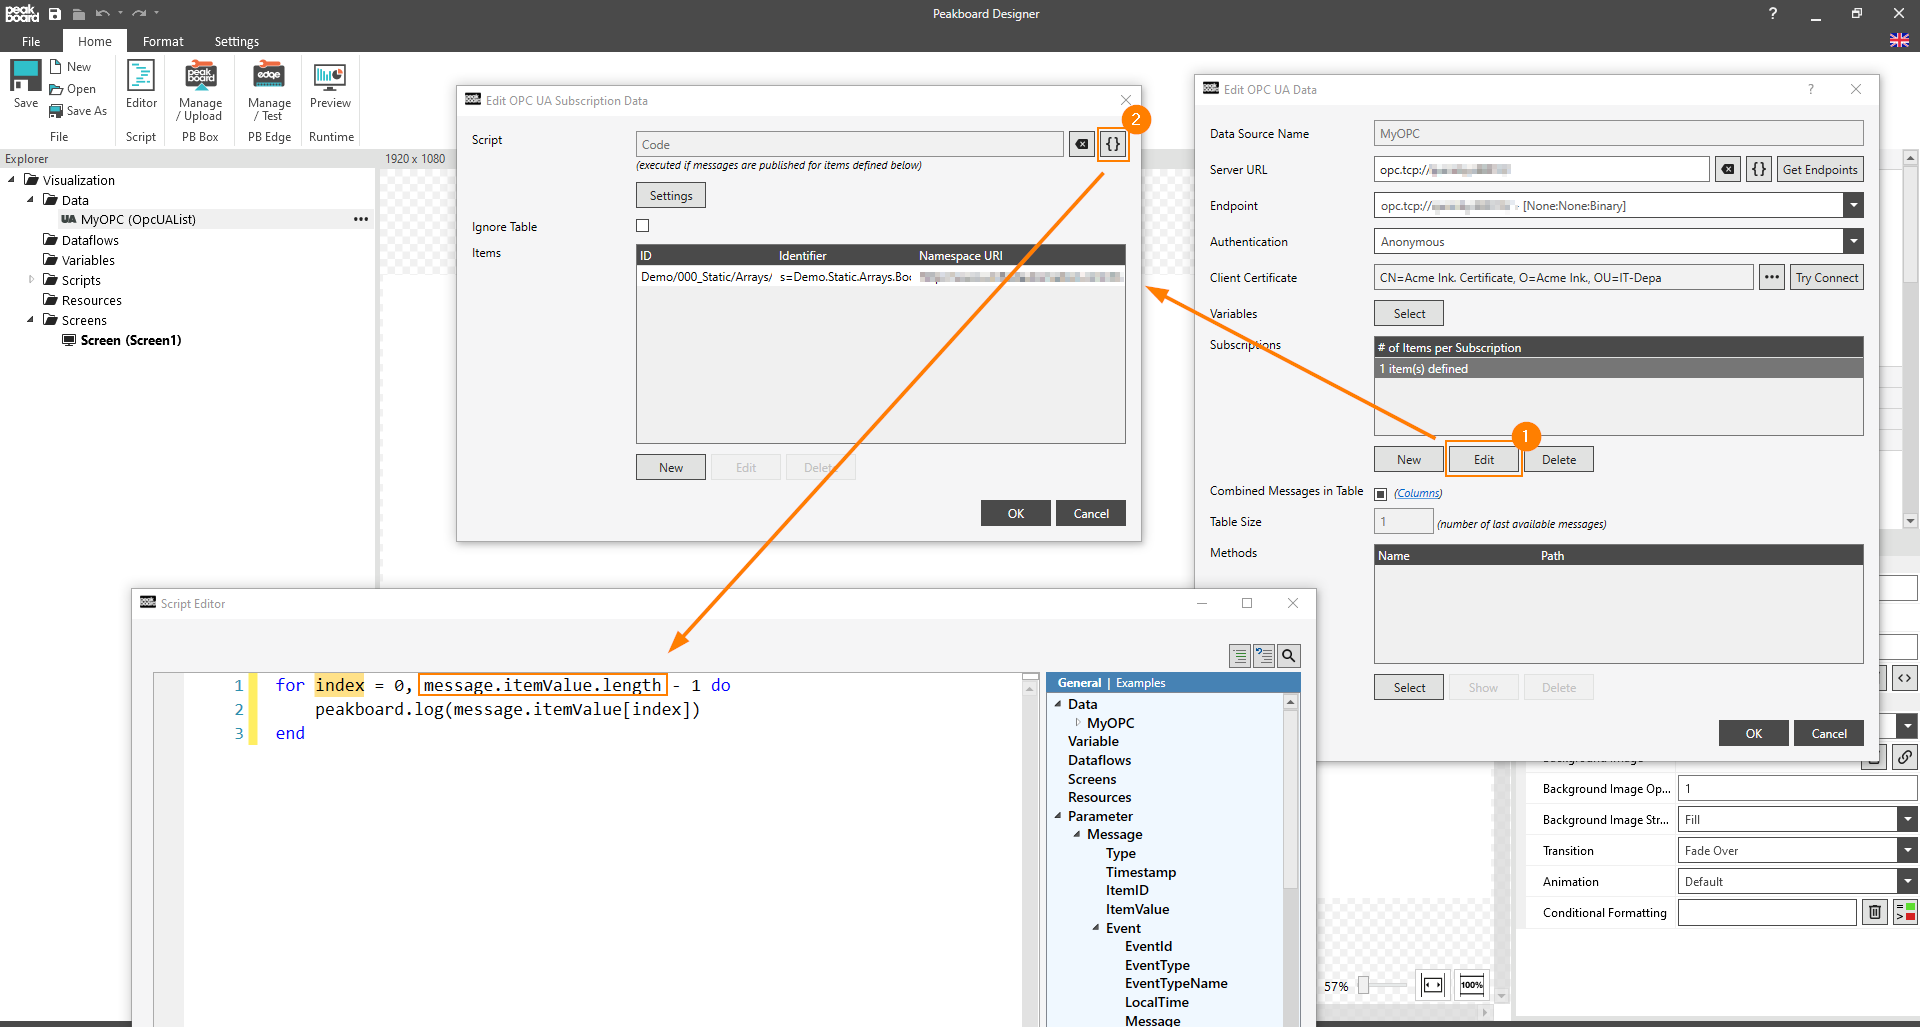The height and width of the screenshot is (1027, 1920).
Task: Click the redo arrow in title bar
Action: click(x=139, y=14)
